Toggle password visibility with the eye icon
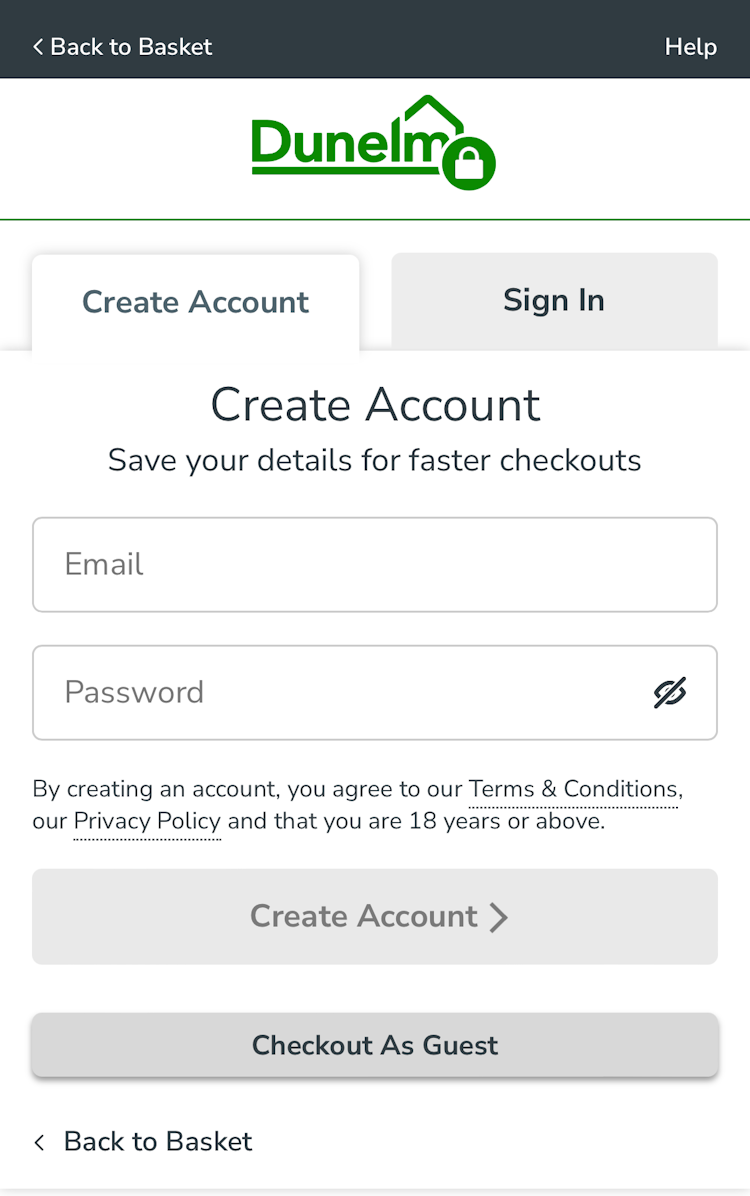 point(670,692)
